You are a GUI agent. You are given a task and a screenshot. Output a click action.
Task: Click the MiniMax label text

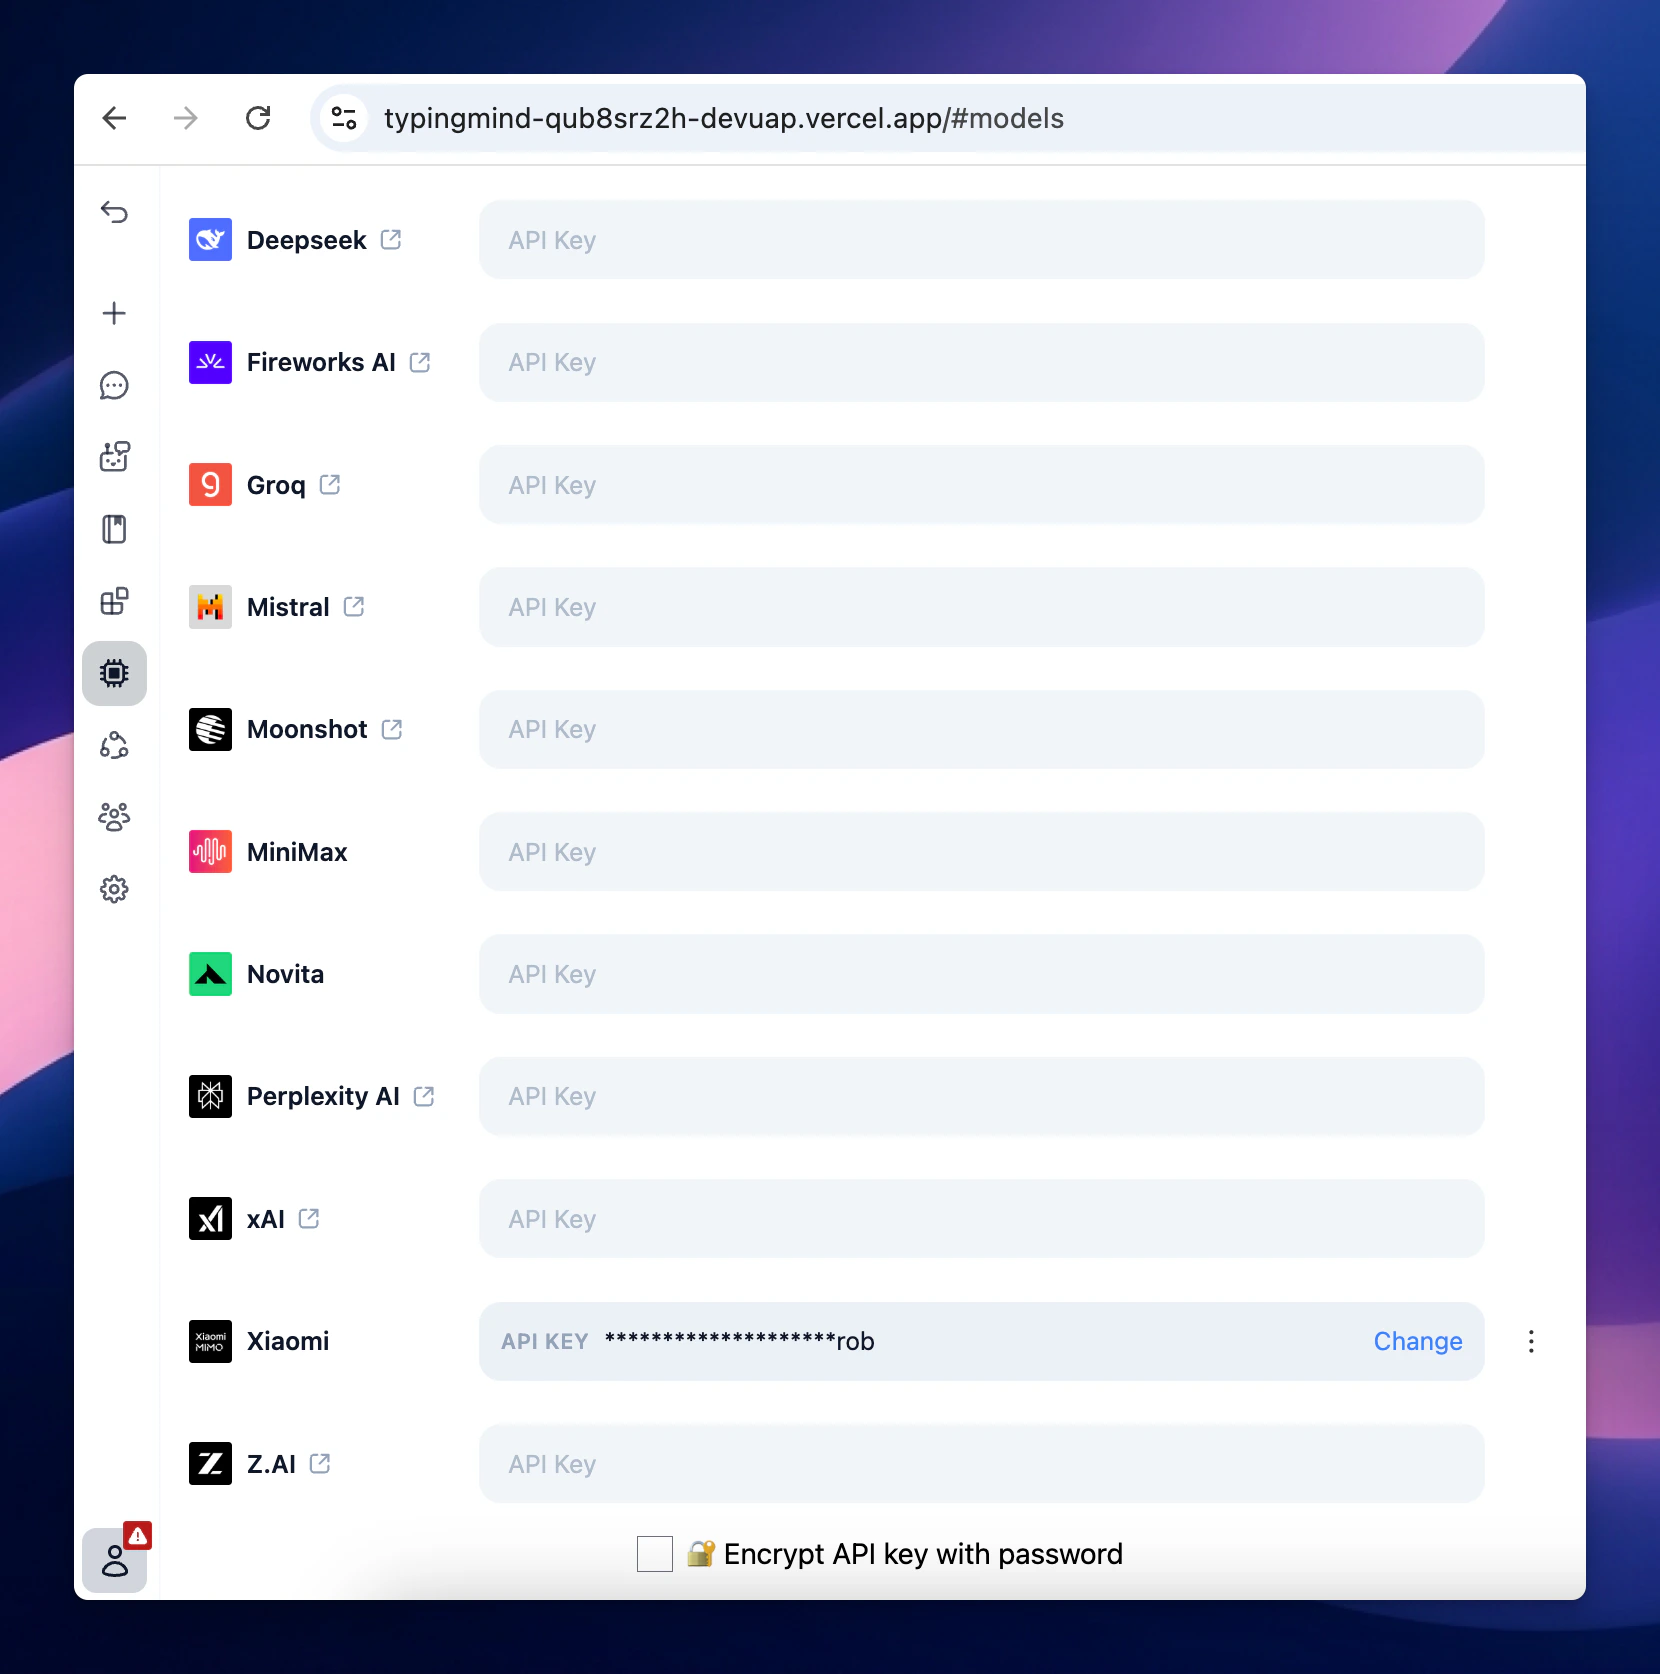click(297, 852)
